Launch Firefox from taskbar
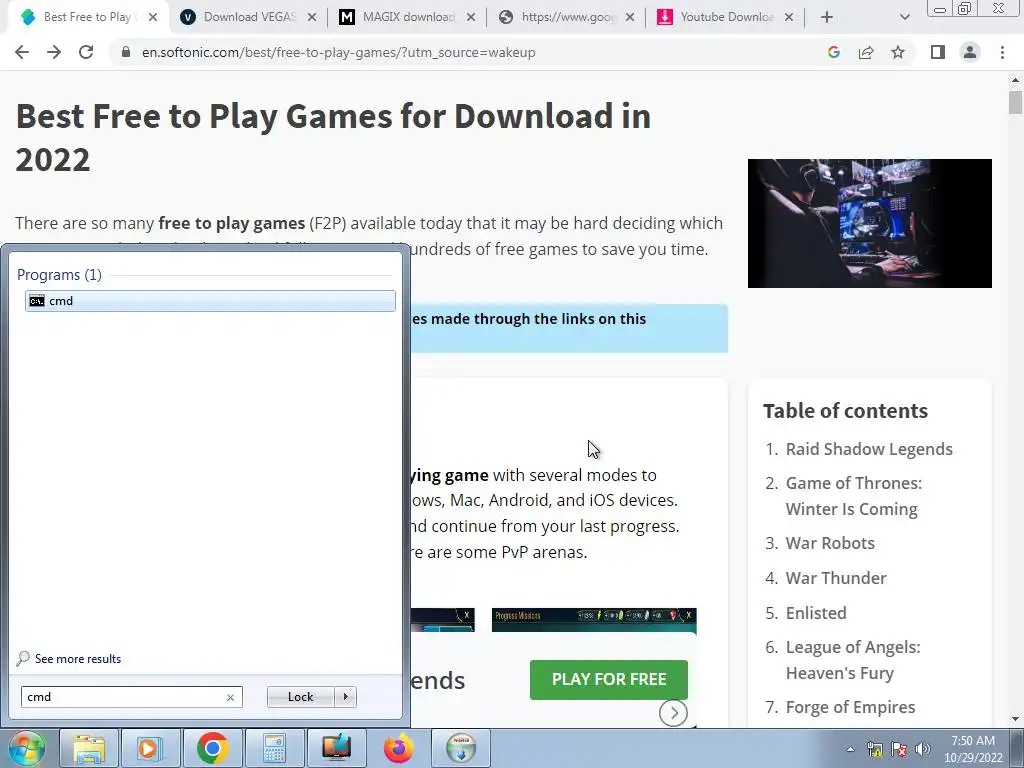Viewport: 1024px width, 768px height. (x=398, y=748)
